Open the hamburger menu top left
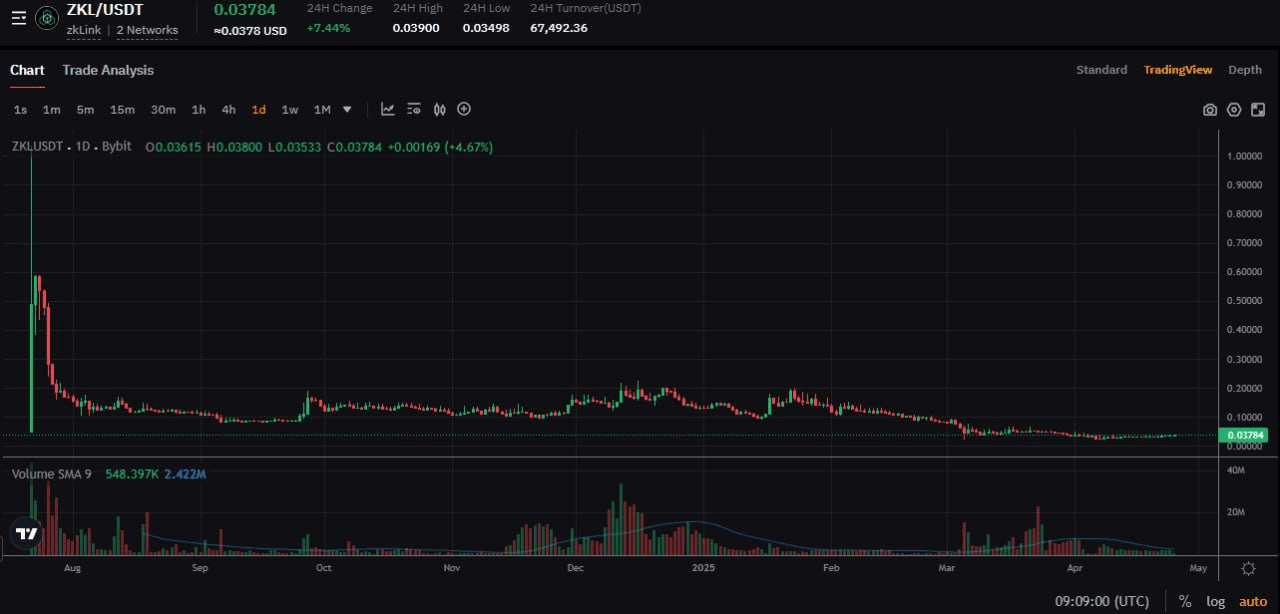Viewport: 1280px width, 614px height. pos(18,17)
